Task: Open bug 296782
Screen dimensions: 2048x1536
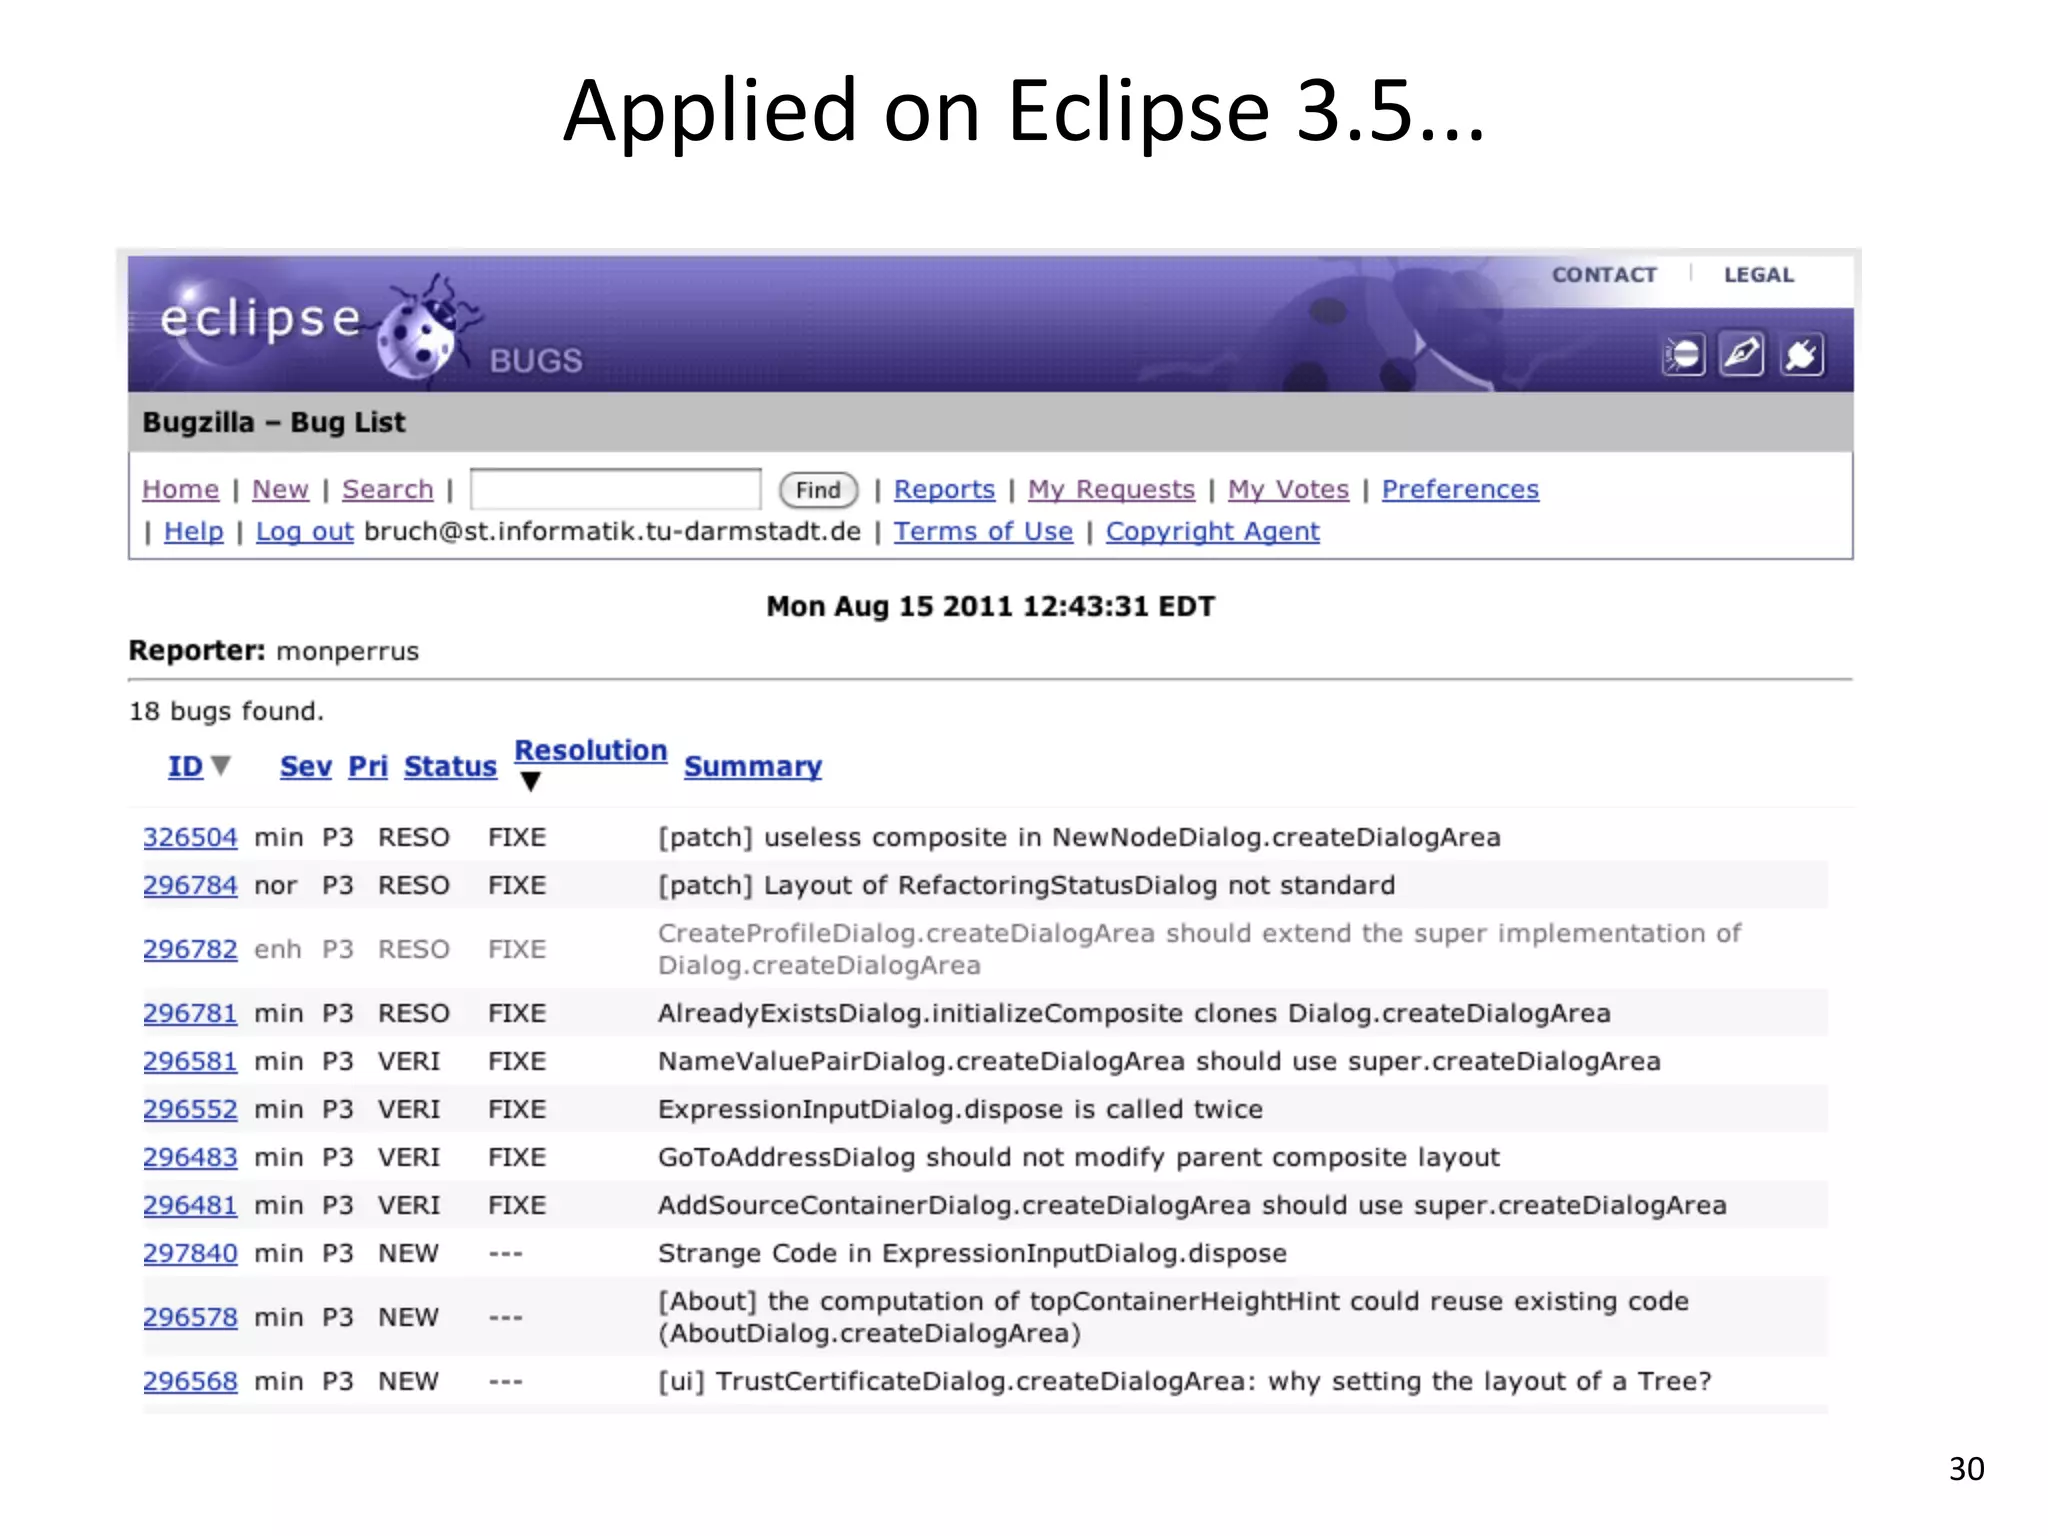Action: (190, 949)
